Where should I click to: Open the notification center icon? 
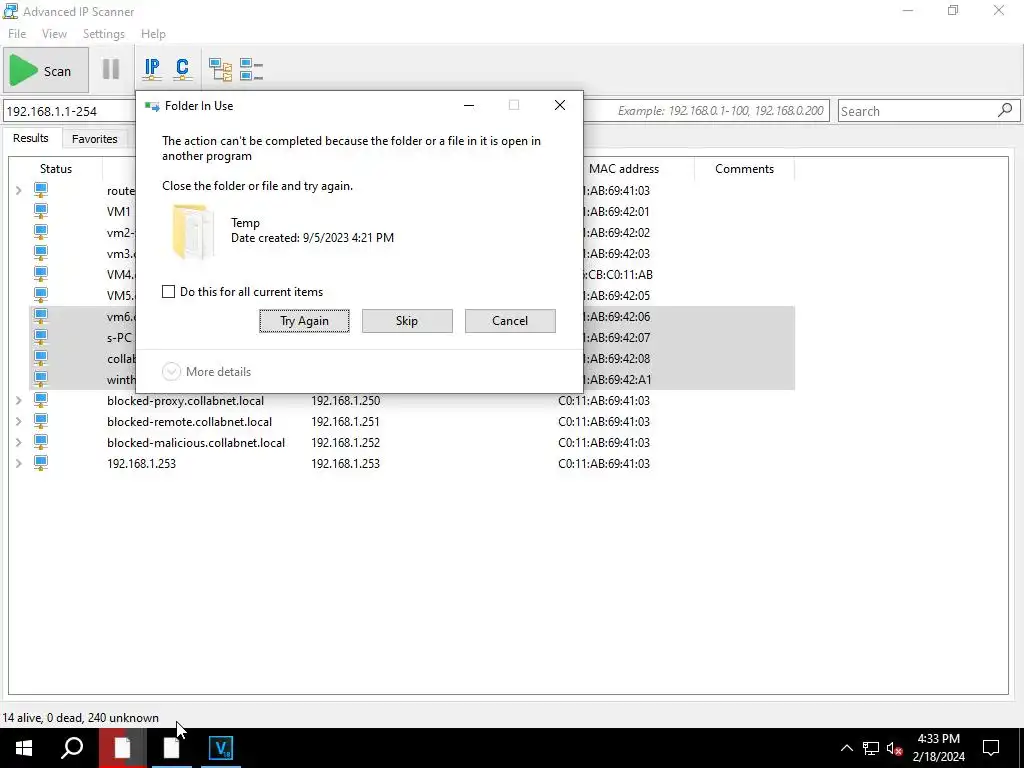[991, 748]
